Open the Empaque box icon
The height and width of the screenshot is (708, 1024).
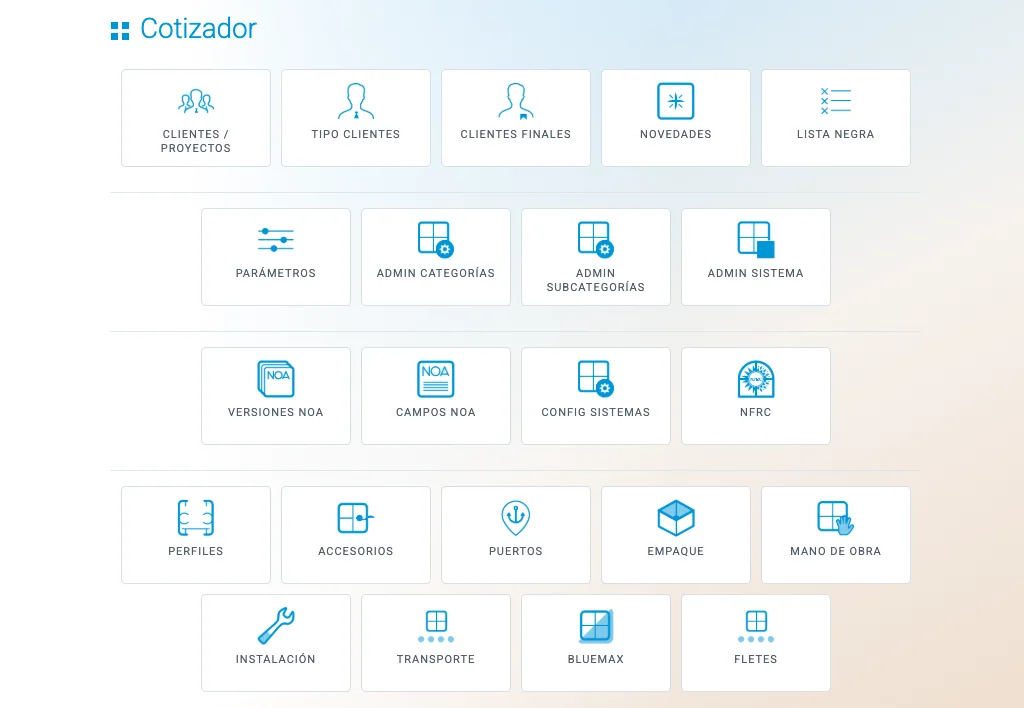[x=676, y=518]
